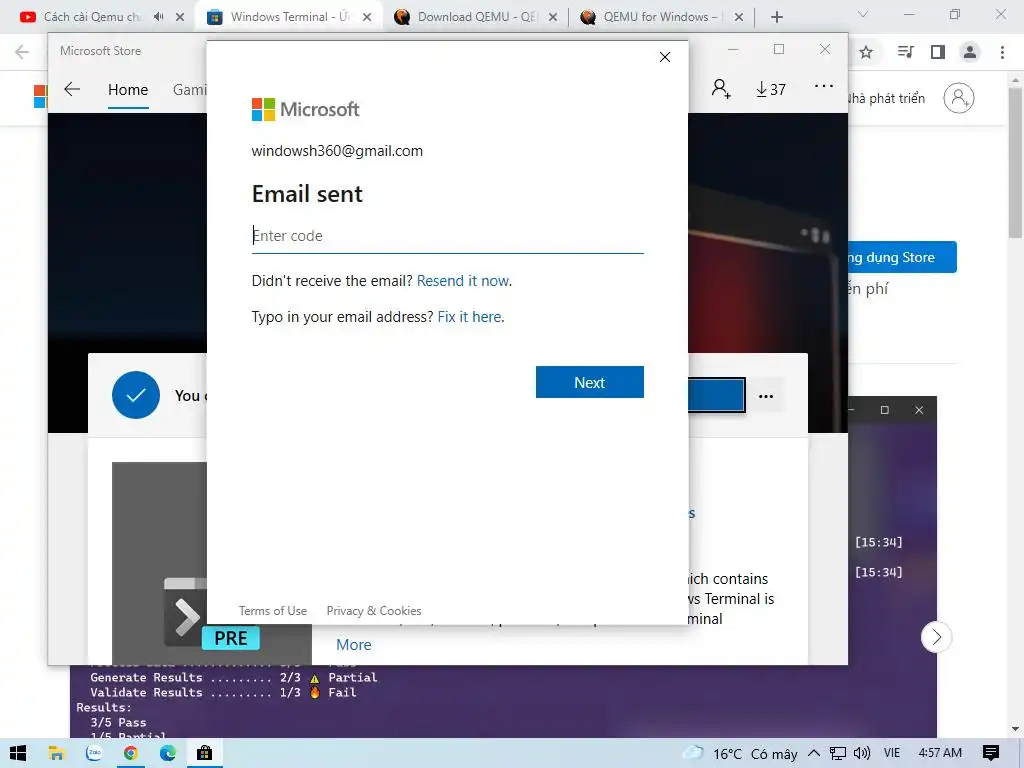Click the weather 16°C widget
The image size is (1024, 768).
coord(740,754)
